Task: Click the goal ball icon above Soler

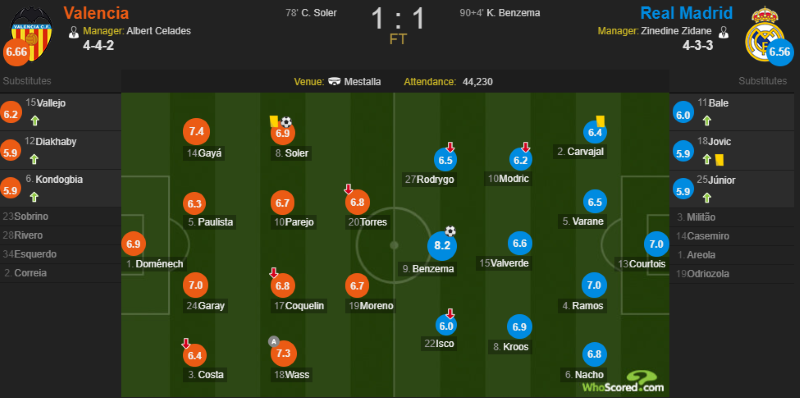Action: tap(286, 122)
